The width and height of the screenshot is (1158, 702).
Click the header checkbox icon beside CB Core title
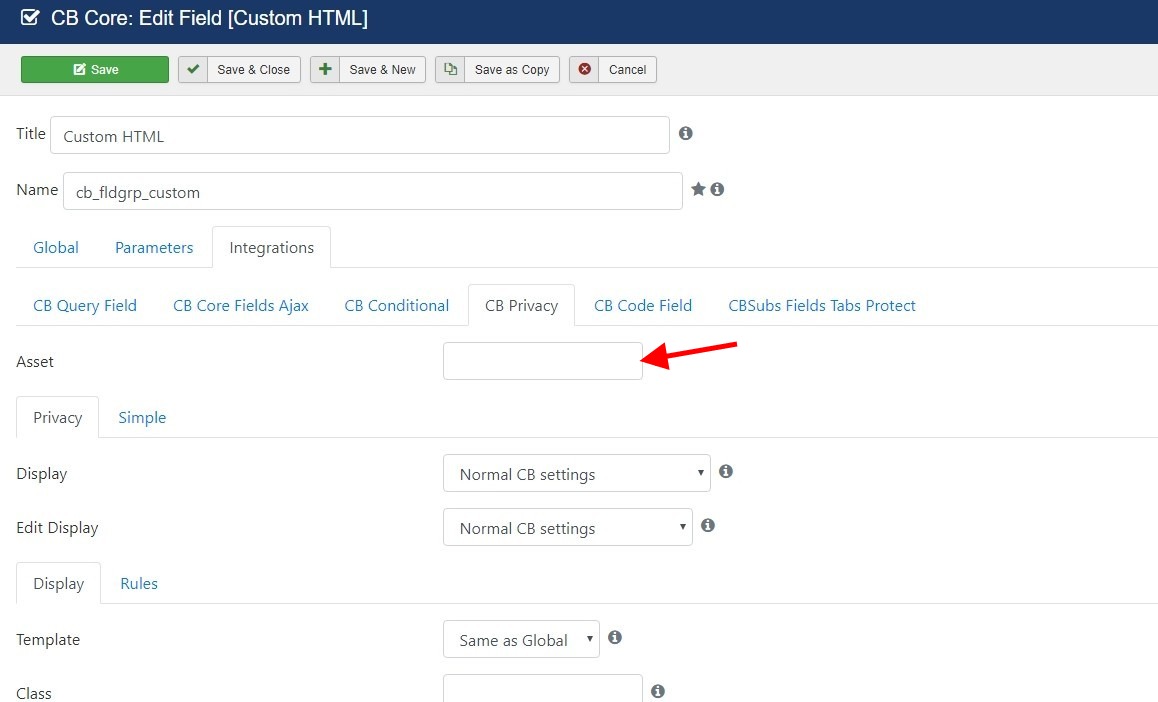pyautogui.click(x=30, y=17)
